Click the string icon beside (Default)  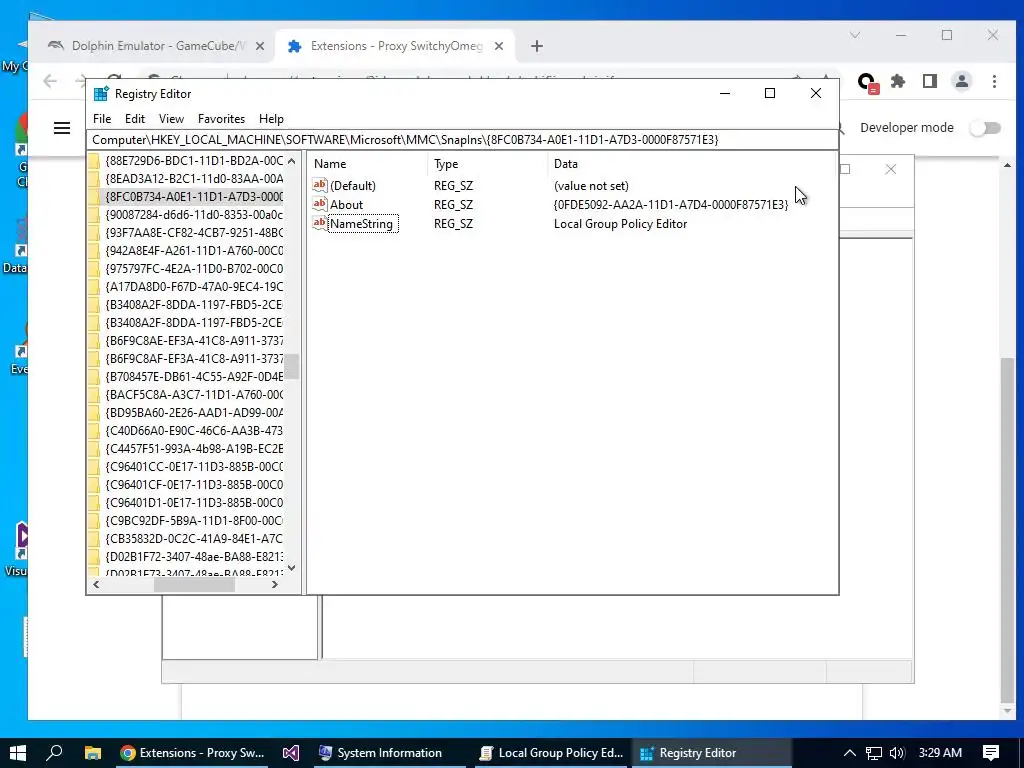[319, 185]
